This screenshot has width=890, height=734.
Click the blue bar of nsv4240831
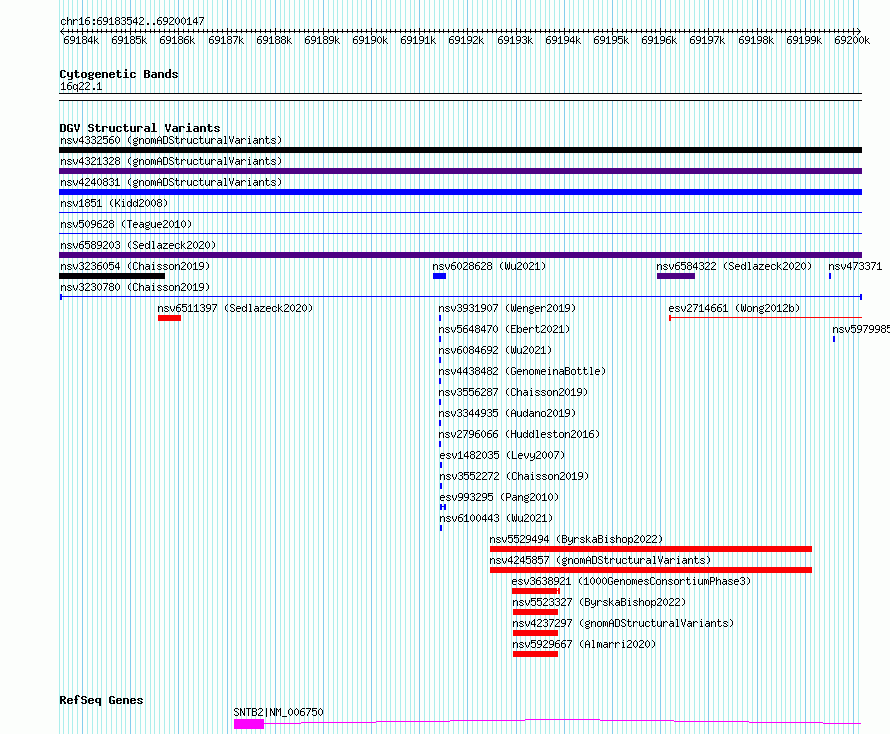[460, 192]
